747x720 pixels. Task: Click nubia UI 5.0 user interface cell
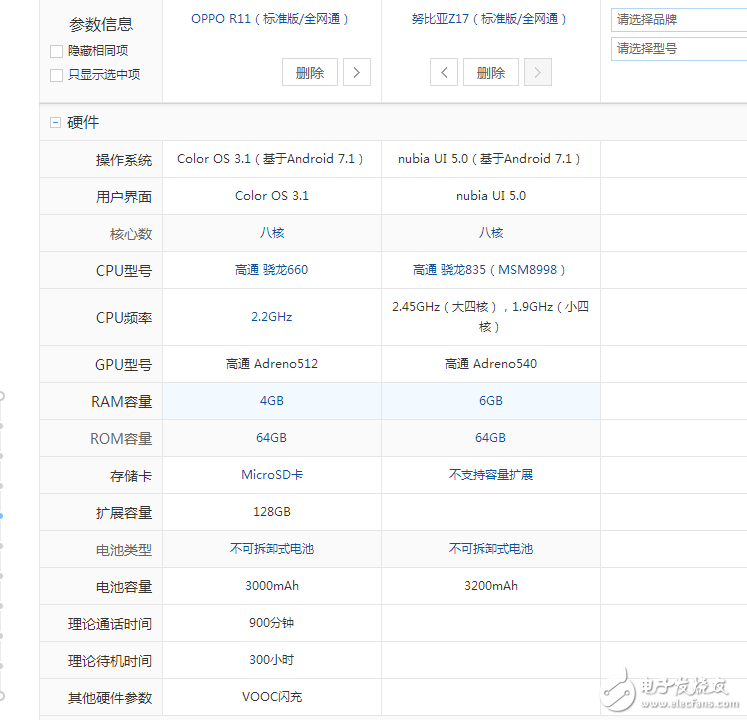pos(491,196)
